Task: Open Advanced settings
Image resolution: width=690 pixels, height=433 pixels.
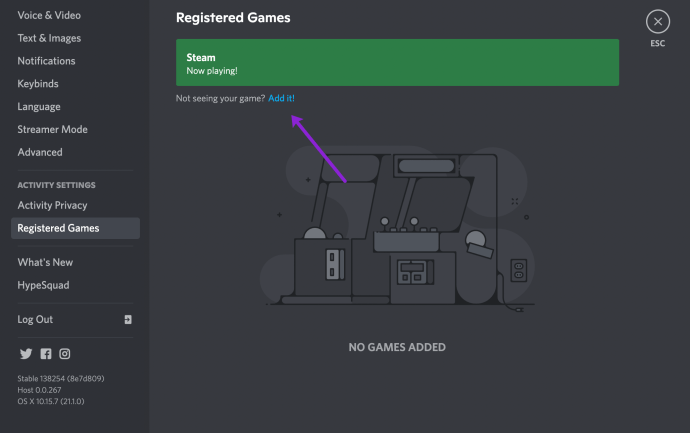Action: (40, 153)
